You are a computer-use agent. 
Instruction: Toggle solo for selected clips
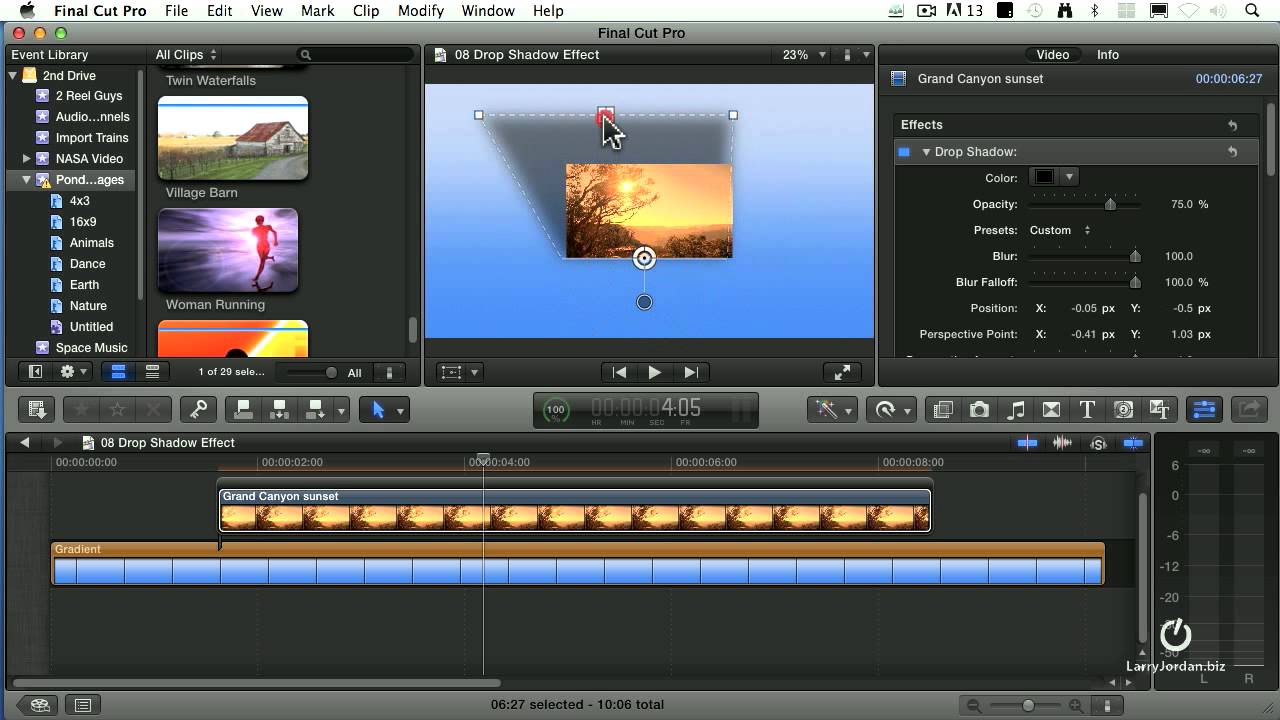click(x=1098, y=443)
